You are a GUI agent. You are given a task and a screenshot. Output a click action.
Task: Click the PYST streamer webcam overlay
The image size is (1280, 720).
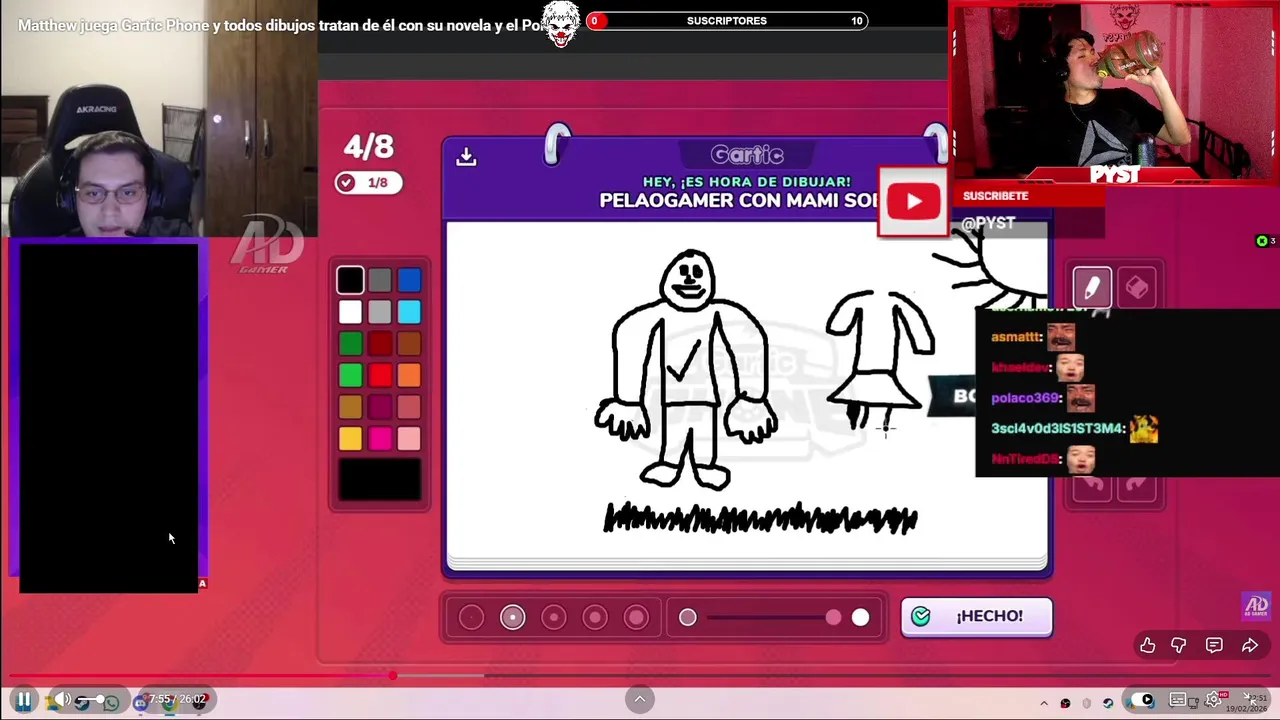[1114, 93]
